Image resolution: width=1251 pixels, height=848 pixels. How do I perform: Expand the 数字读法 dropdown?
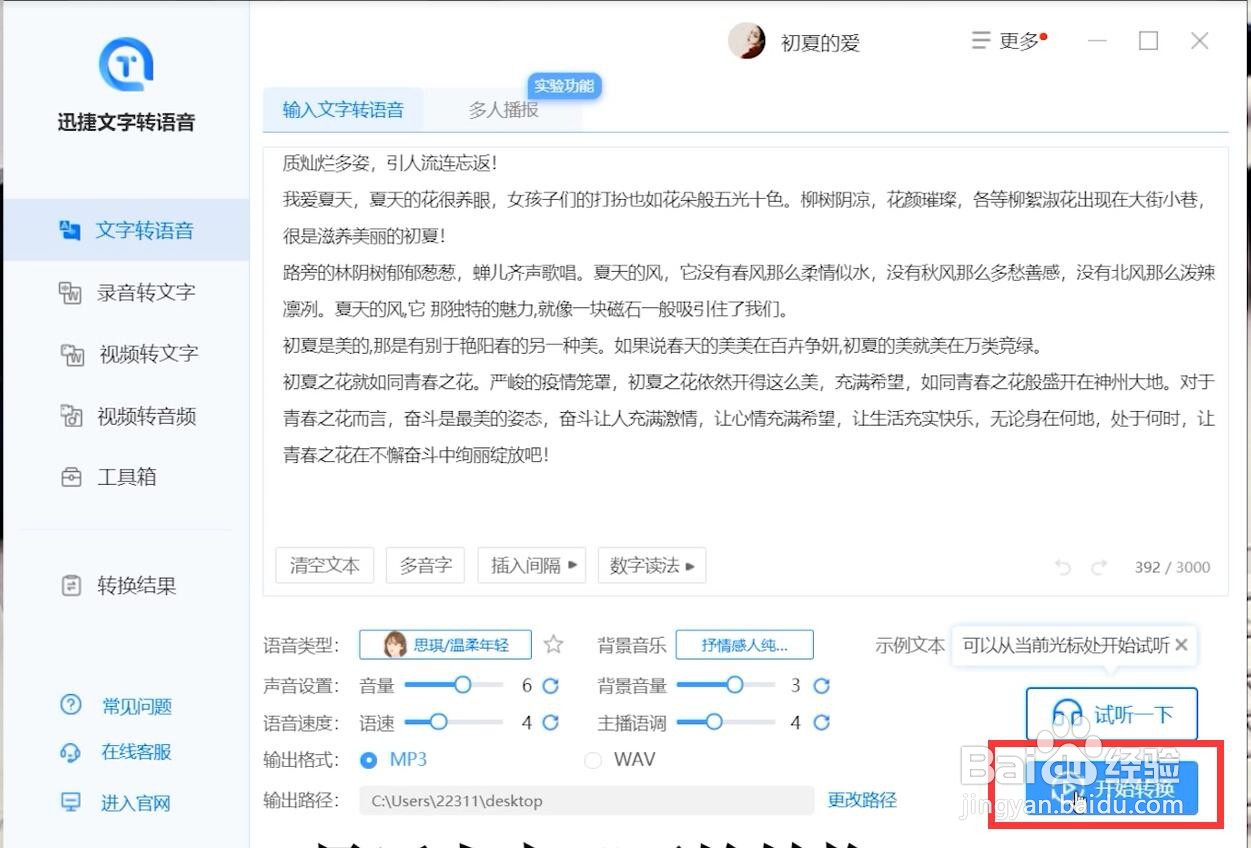(x=652, y=565)
